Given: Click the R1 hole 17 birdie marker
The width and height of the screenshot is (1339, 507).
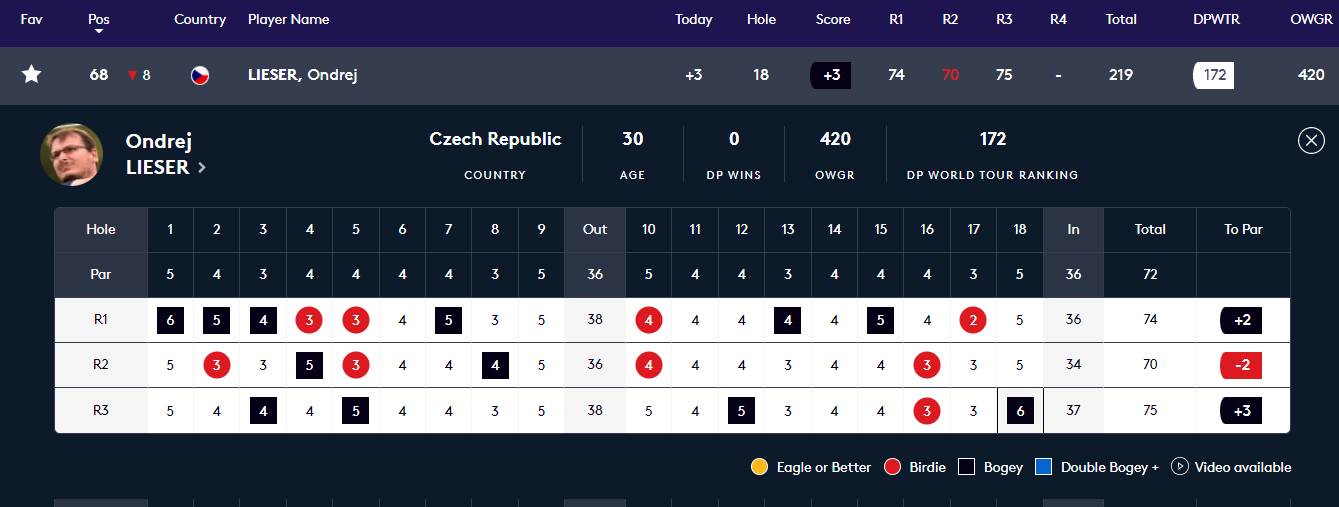Looking at the screenshot, I should point(973,321).
